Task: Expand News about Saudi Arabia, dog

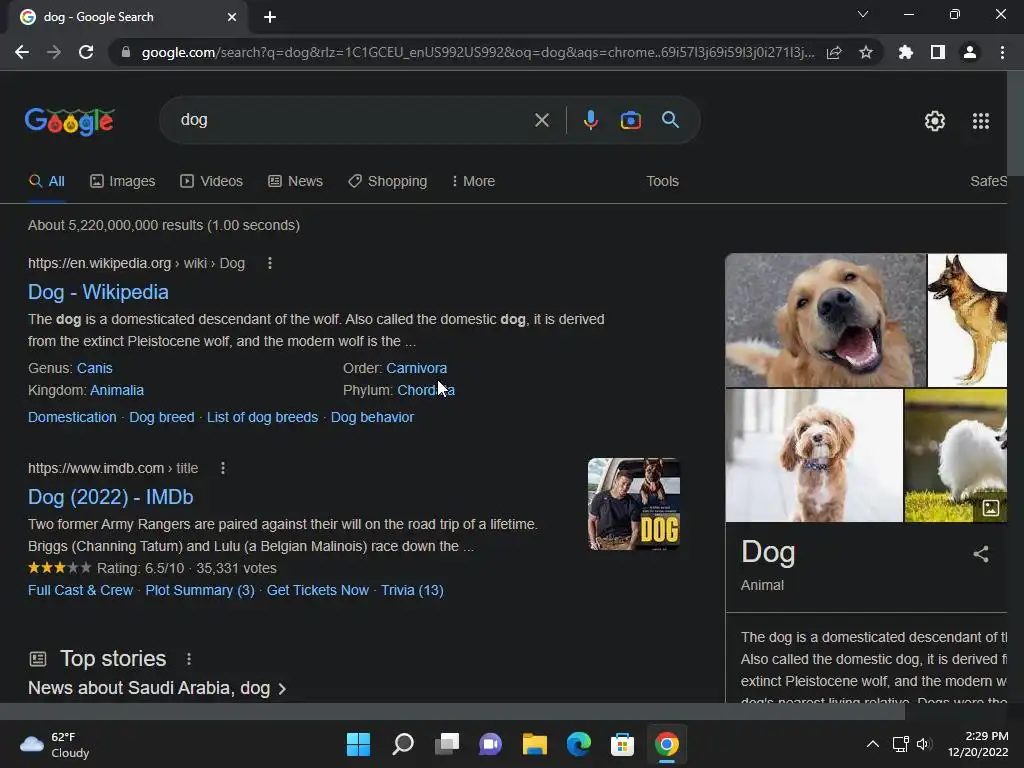Action: point(157,688)
